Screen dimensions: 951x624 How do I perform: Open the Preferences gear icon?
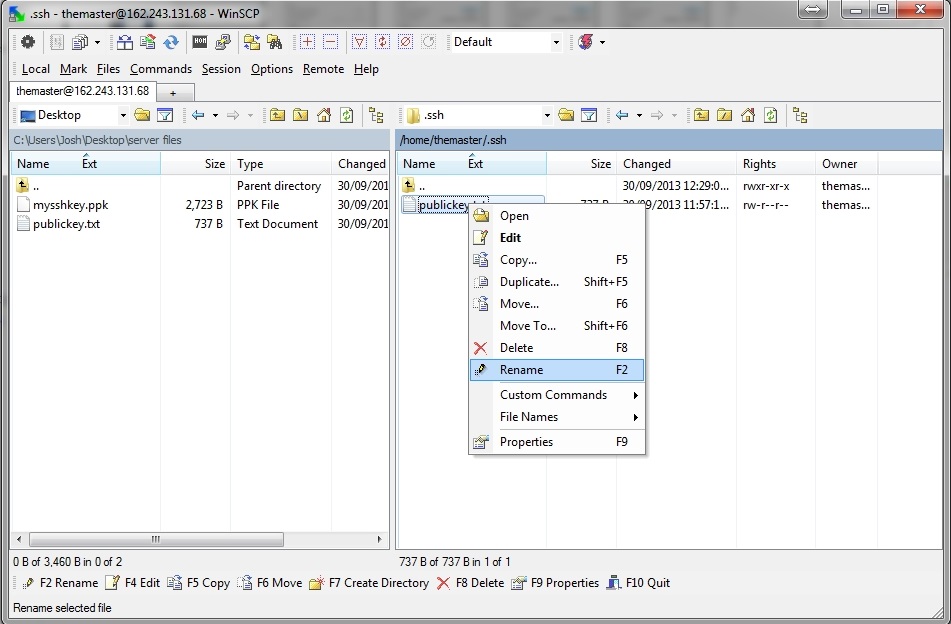click(x=28, y=42)
